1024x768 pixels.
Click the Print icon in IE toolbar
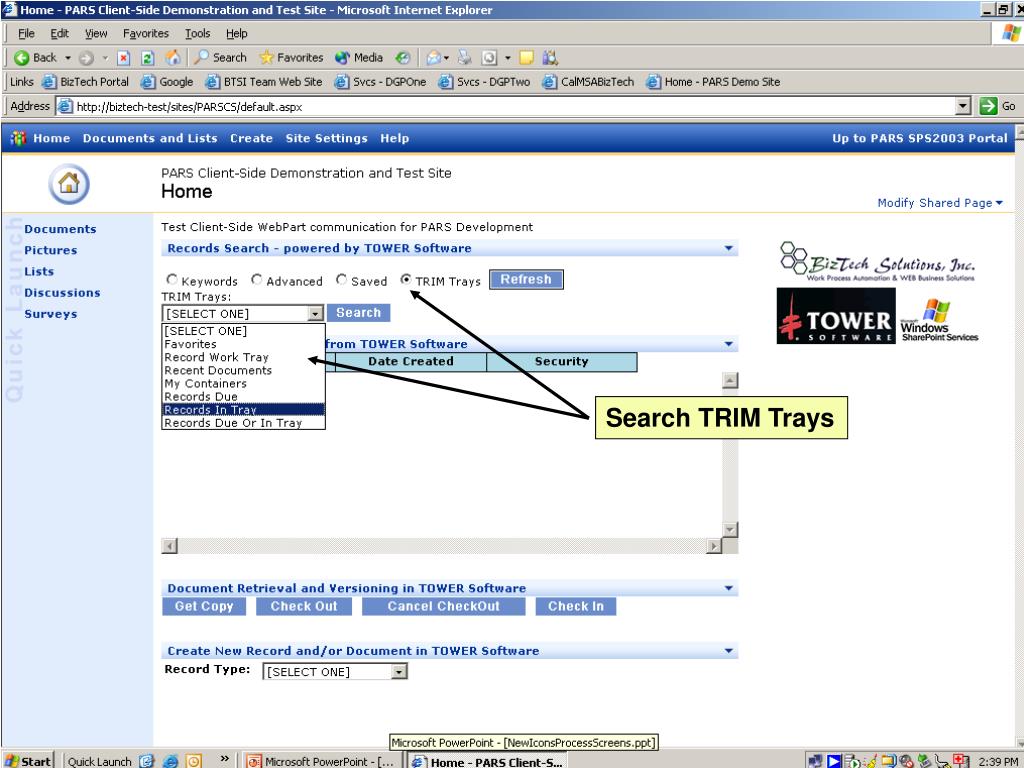464,58
